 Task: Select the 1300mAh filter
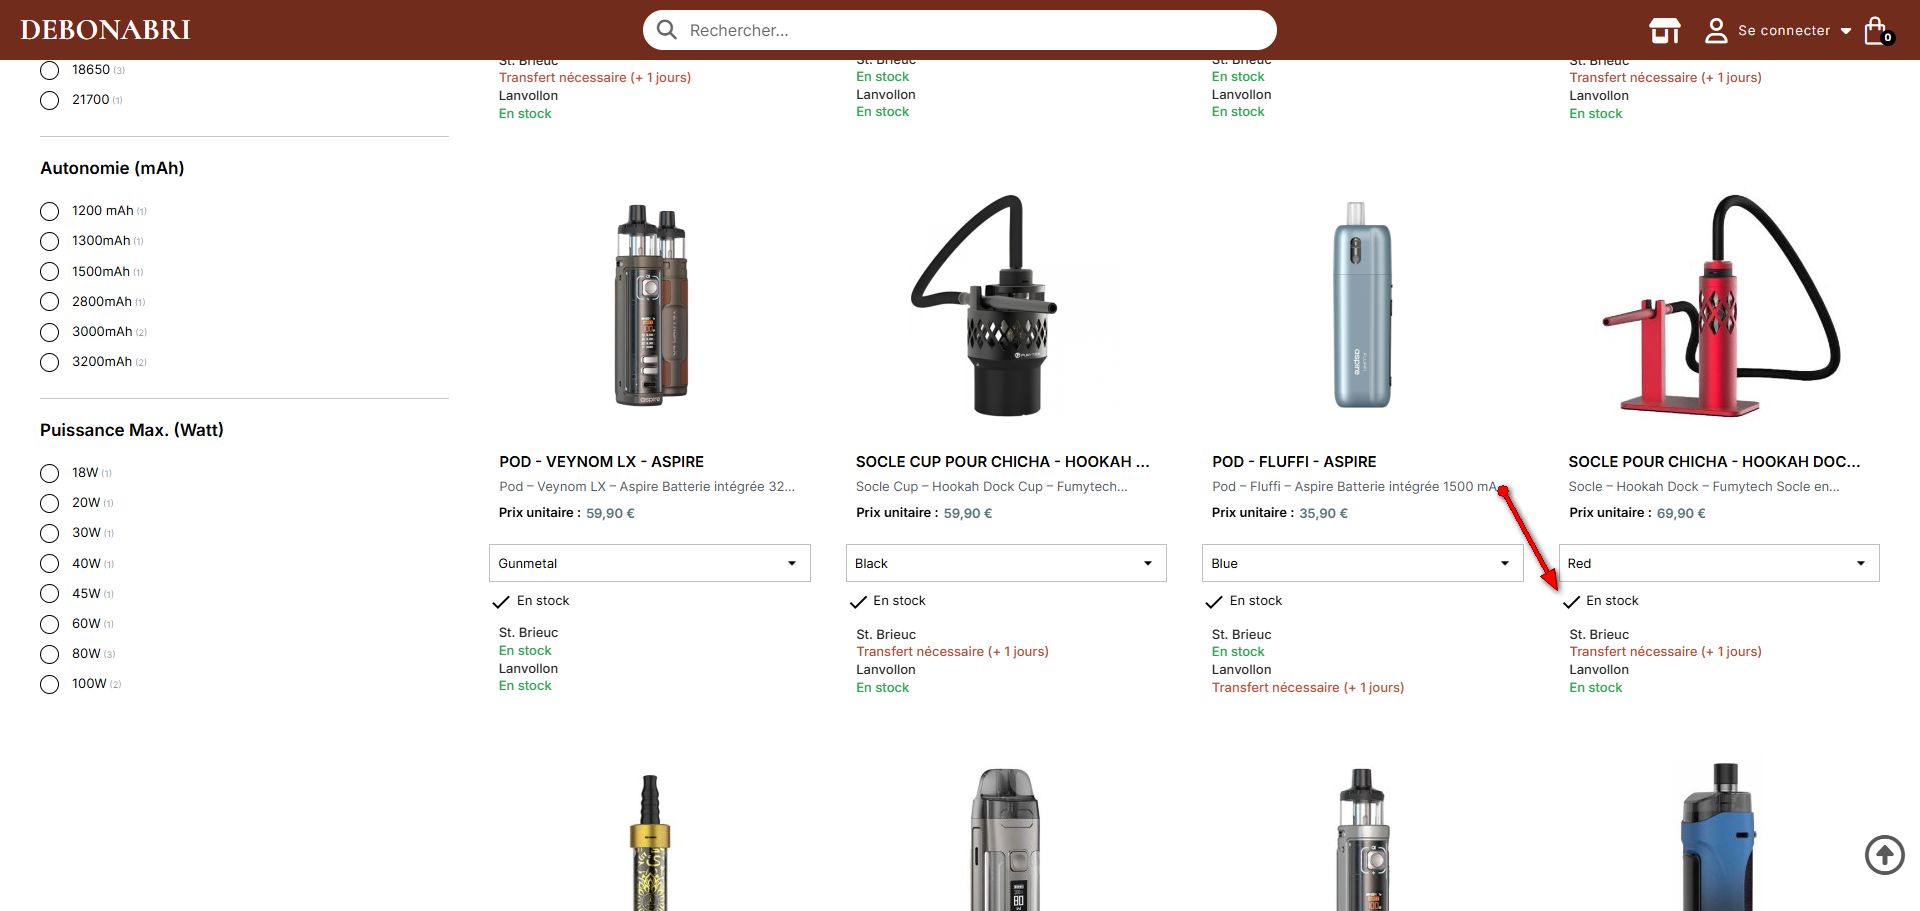coord(50,241)
